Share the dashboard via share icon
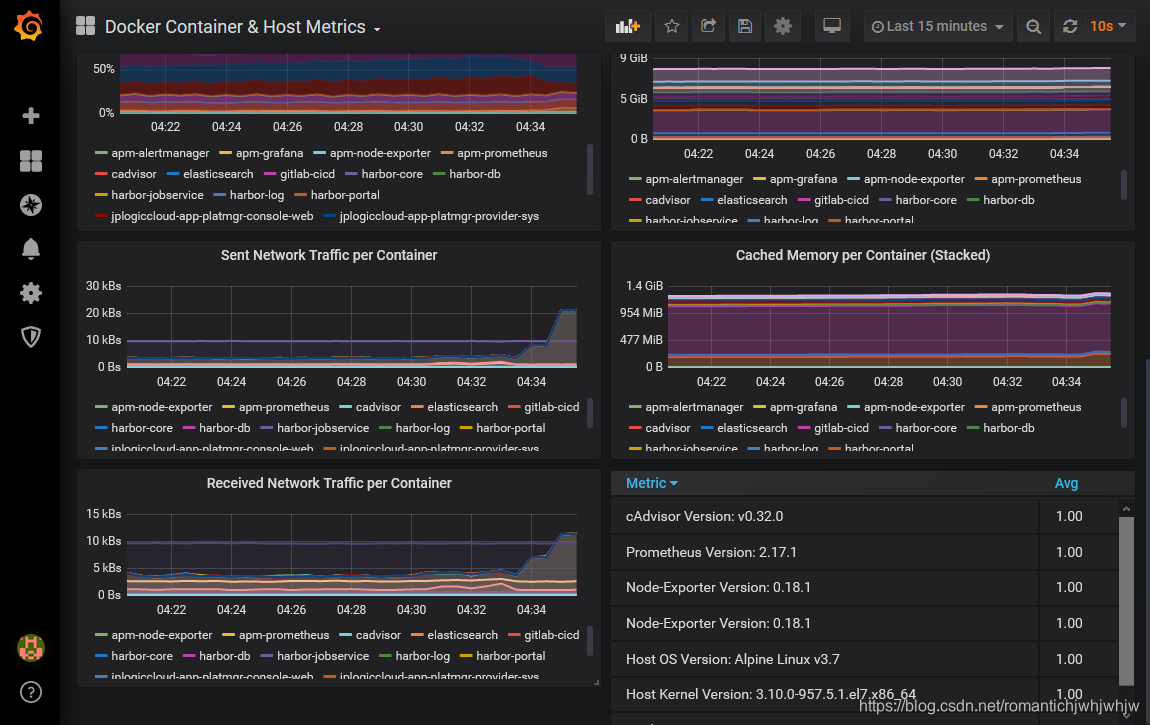The width and height of the screenshot is (1150, 725). point(708,26)
